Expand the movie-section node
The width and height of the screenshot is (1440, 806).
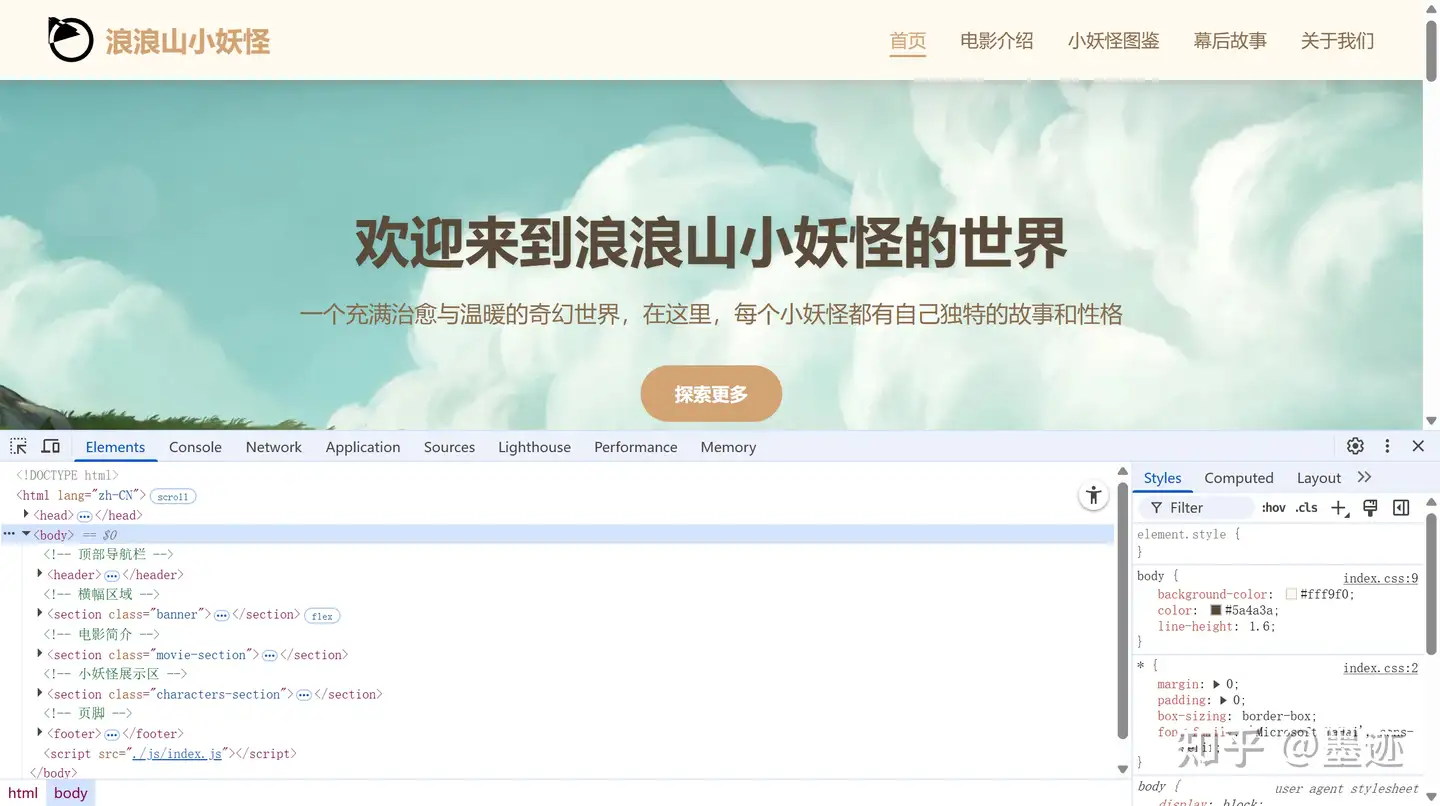click(x=40, y=653)
